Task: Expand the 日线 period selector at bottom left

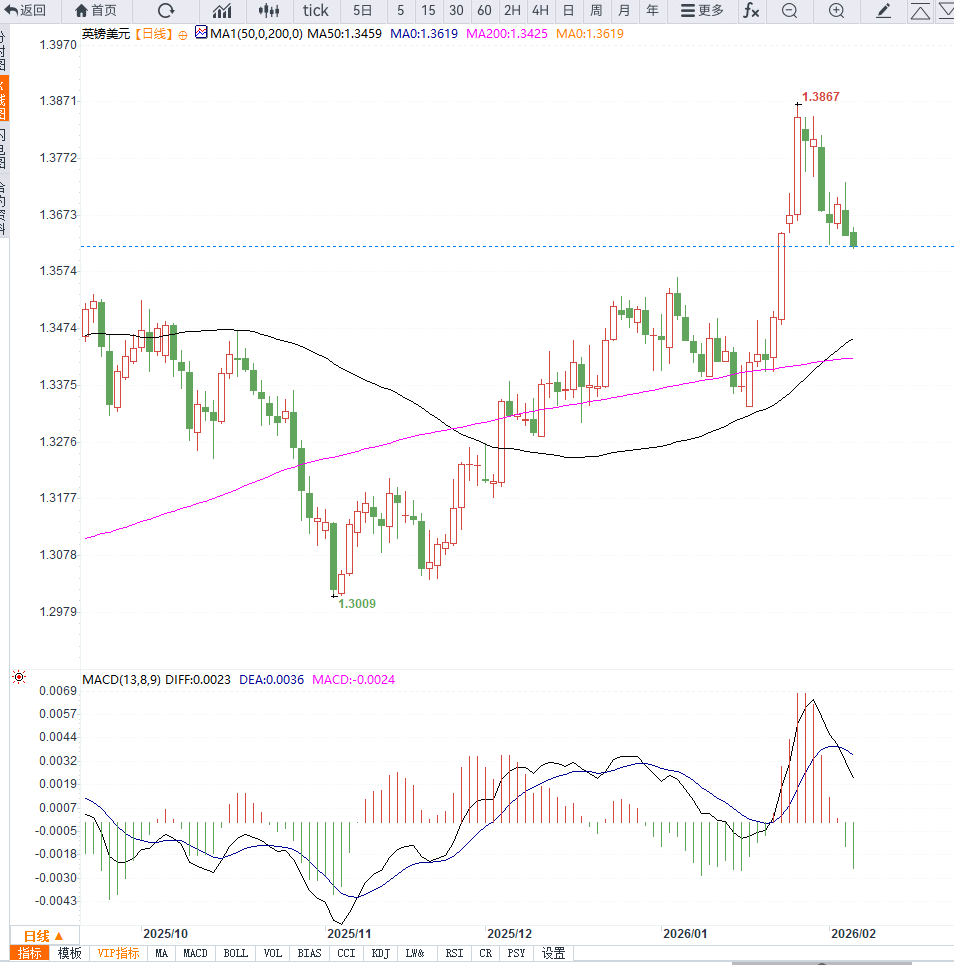Action: coord(44,936)
